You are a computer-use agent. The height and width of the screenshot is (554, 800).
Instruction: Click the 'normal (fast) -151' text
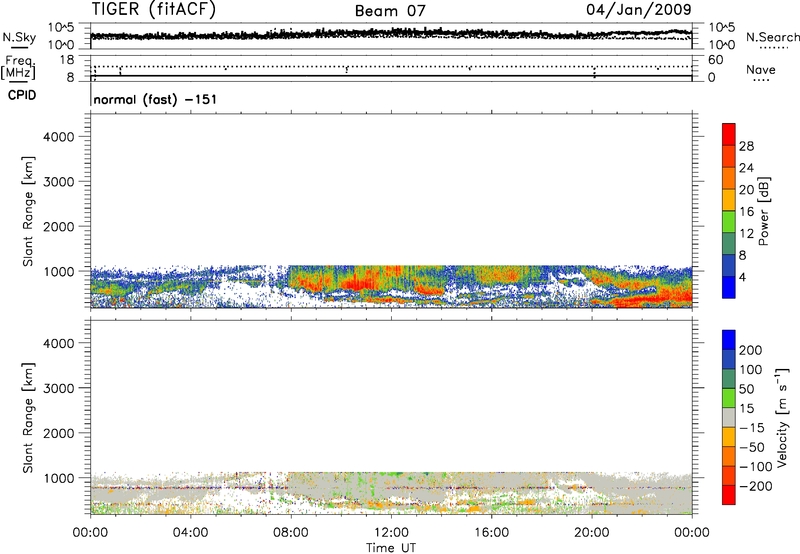pos(155,99)
